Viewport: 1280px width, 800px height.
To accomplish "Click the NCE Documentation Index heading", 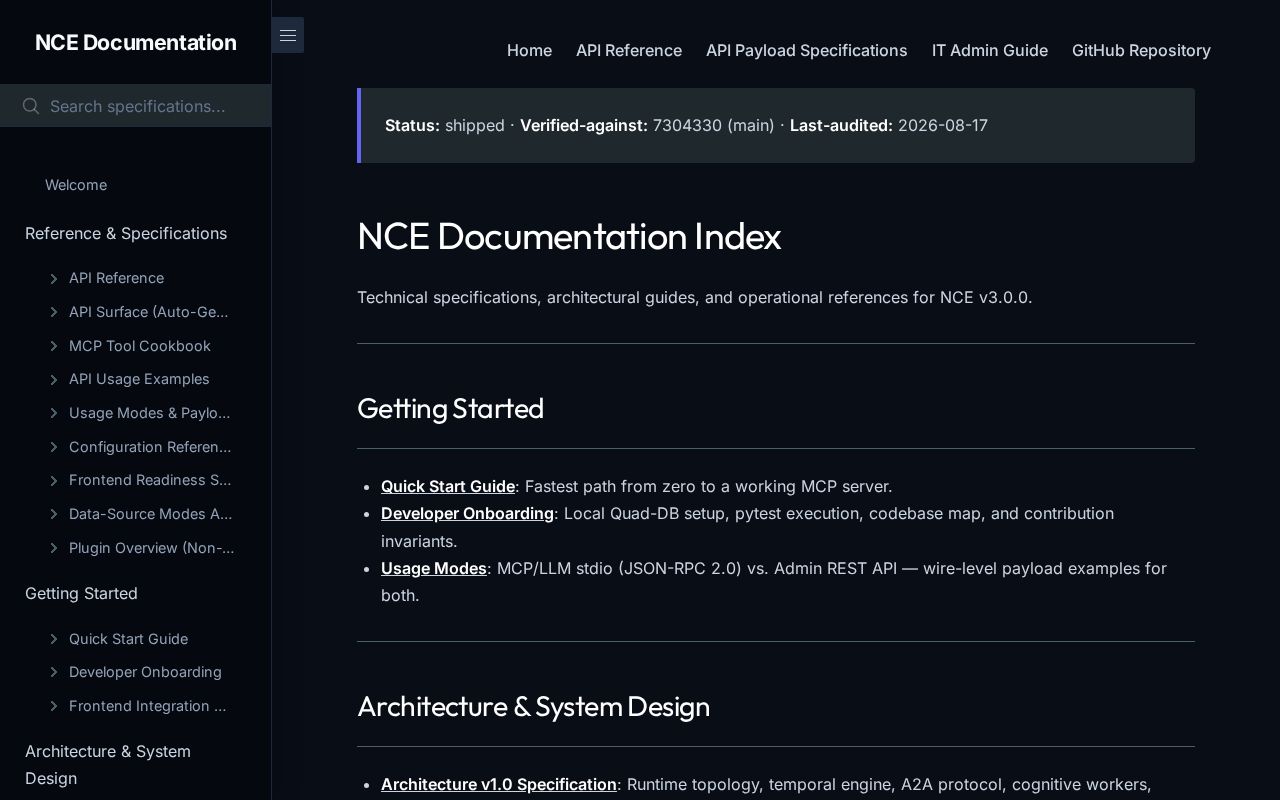I will 569,236.
